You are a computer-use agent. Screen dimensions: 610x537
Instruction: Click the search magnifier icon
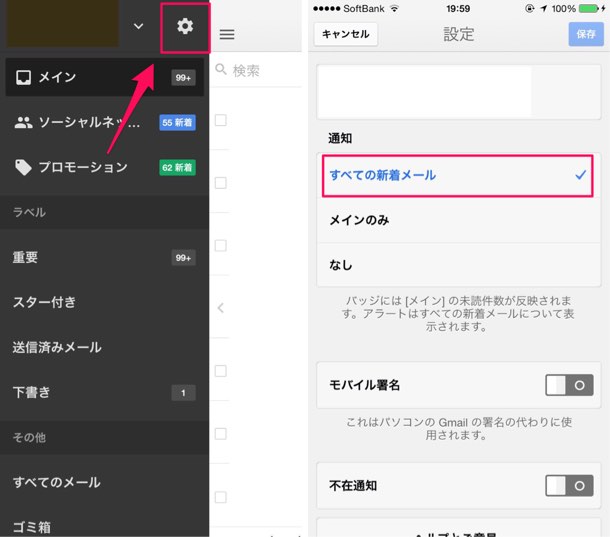point(221,69)
